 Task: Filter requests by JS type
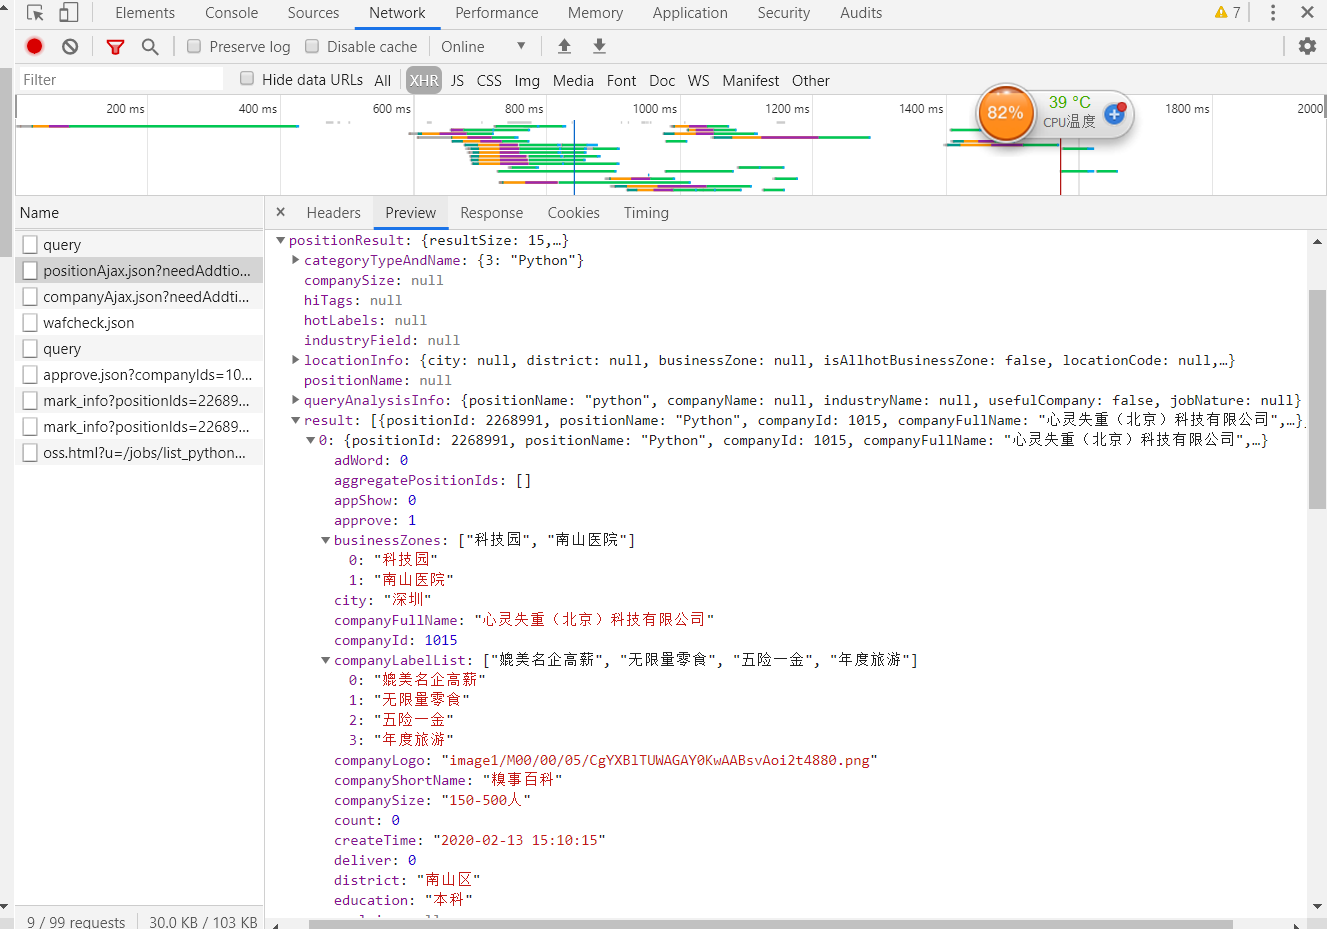(x=457, y=81)
